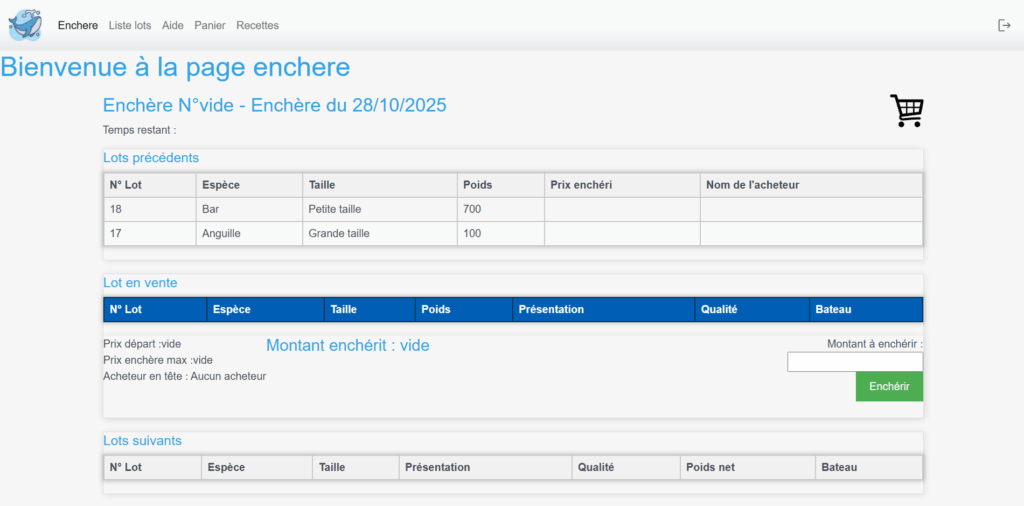This screenshot has height=506, width=1024.
Task: Click Poids net header in Lots suivants
Action: (710, 467)
